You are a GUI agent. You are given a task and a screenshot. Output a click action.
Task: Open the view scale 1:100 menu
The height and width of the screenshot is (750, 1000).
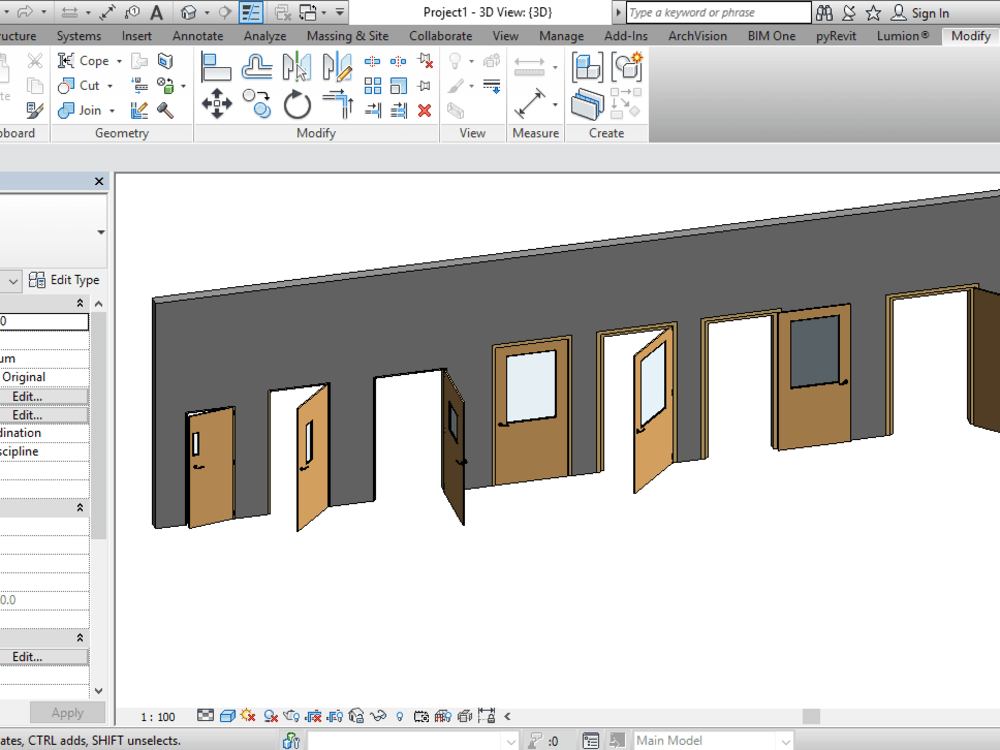tap(157, 716)
